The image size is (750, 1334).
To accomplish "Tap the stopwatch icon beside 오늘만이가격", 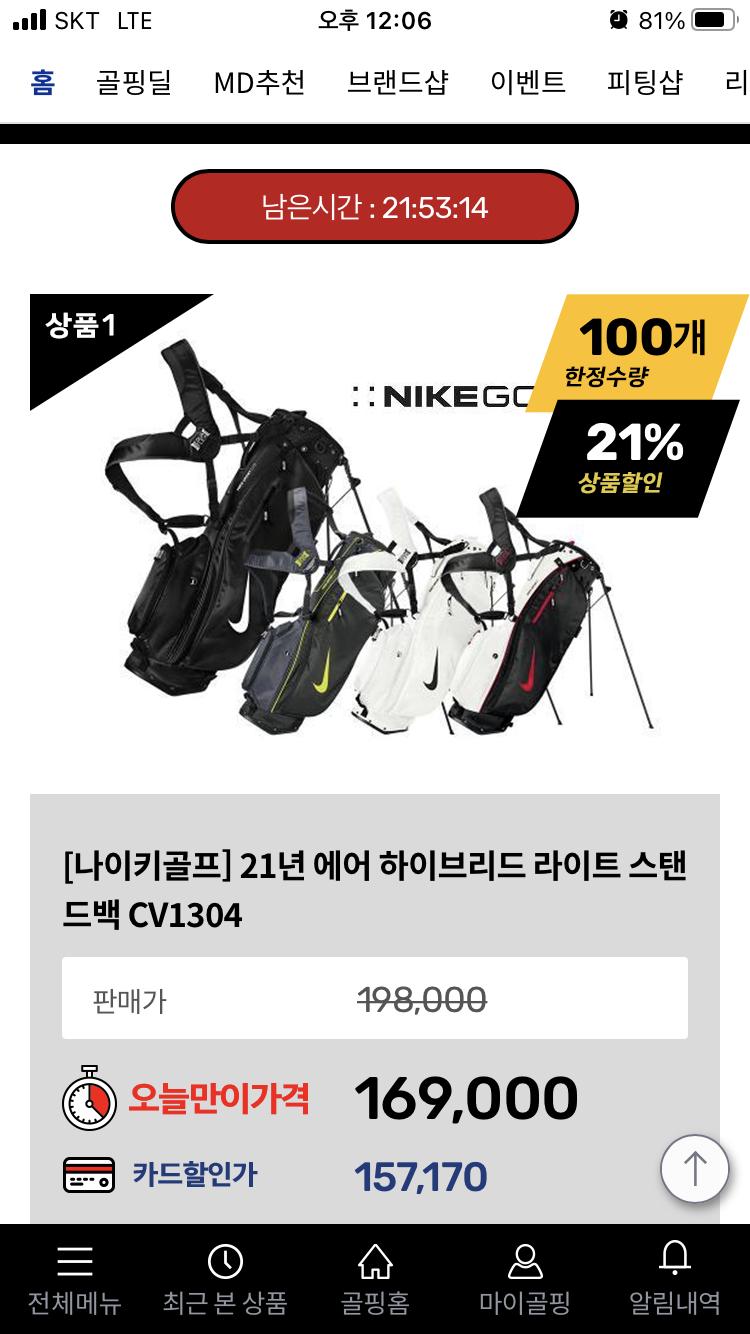I will click(x=90, y=1098).
